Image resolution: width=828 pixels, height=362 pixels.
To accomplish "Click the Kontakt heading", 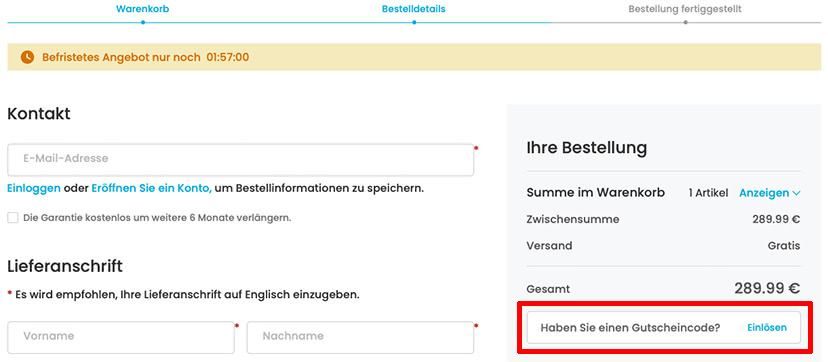I will 39,114.
